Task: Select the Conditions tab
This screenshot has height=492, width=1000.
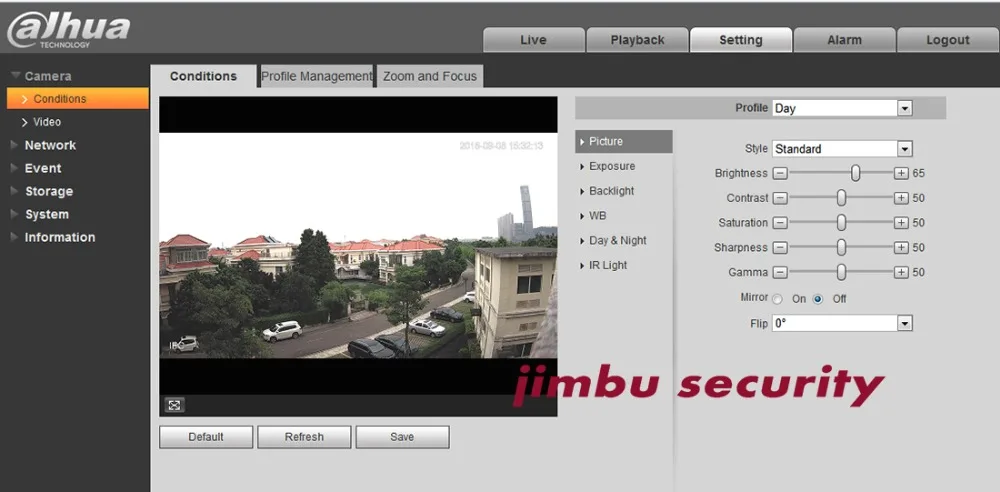Action: (x=203, y=76)
